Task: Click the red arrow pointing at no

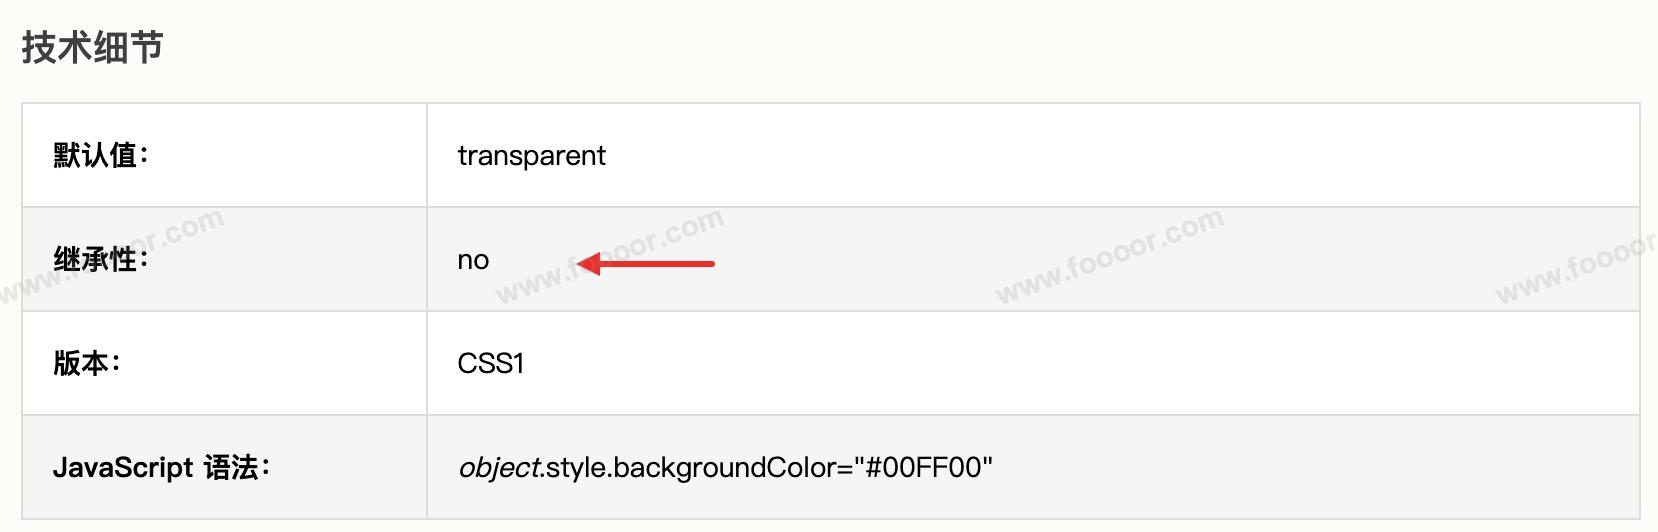Action: click(x=646, y=264)
